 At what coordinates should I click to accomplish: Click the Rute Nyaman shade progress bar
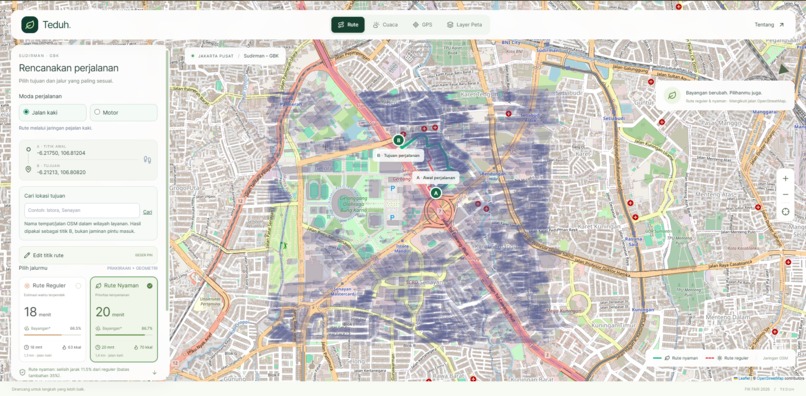[124, 335]
